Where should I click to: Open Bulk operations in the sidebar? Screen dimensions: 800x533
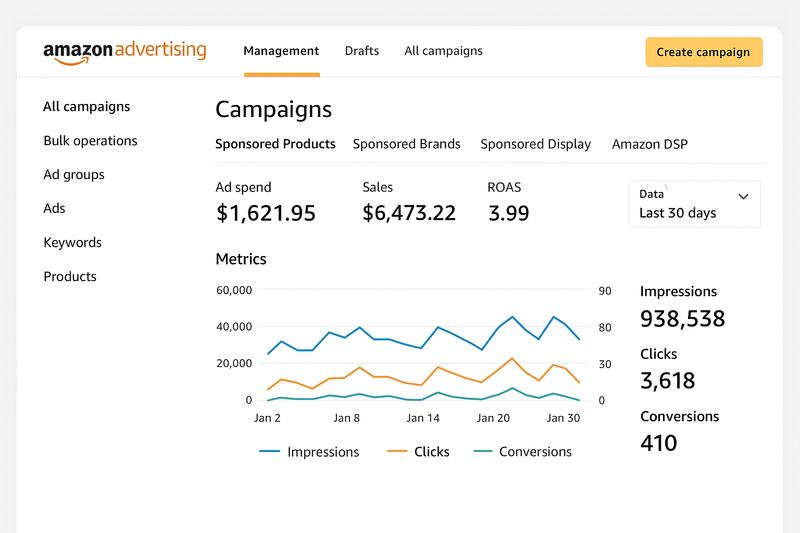[x=90, y=141]
